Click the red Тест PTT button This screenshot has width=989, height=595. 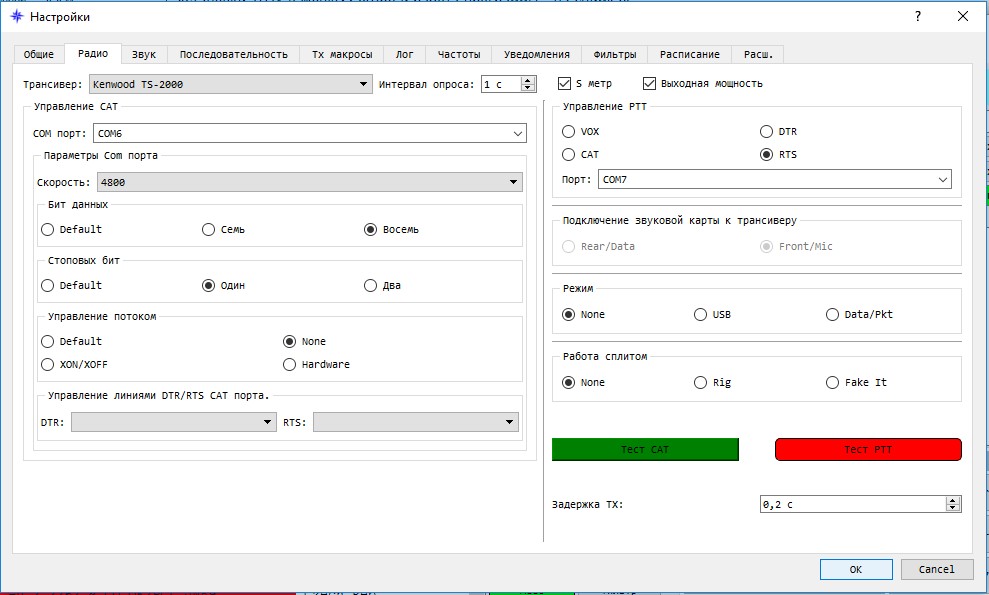pos(868,450)
